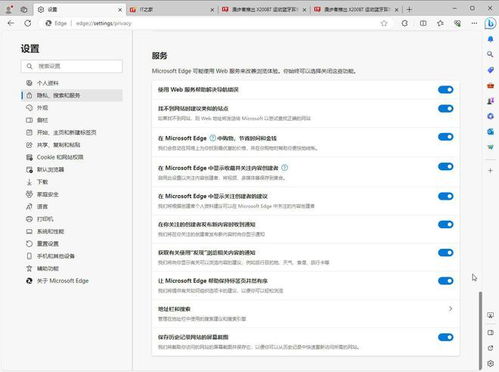Screen dimensions: 499x372
Task: Open '下载' settings section
Action: pos(72,182)
